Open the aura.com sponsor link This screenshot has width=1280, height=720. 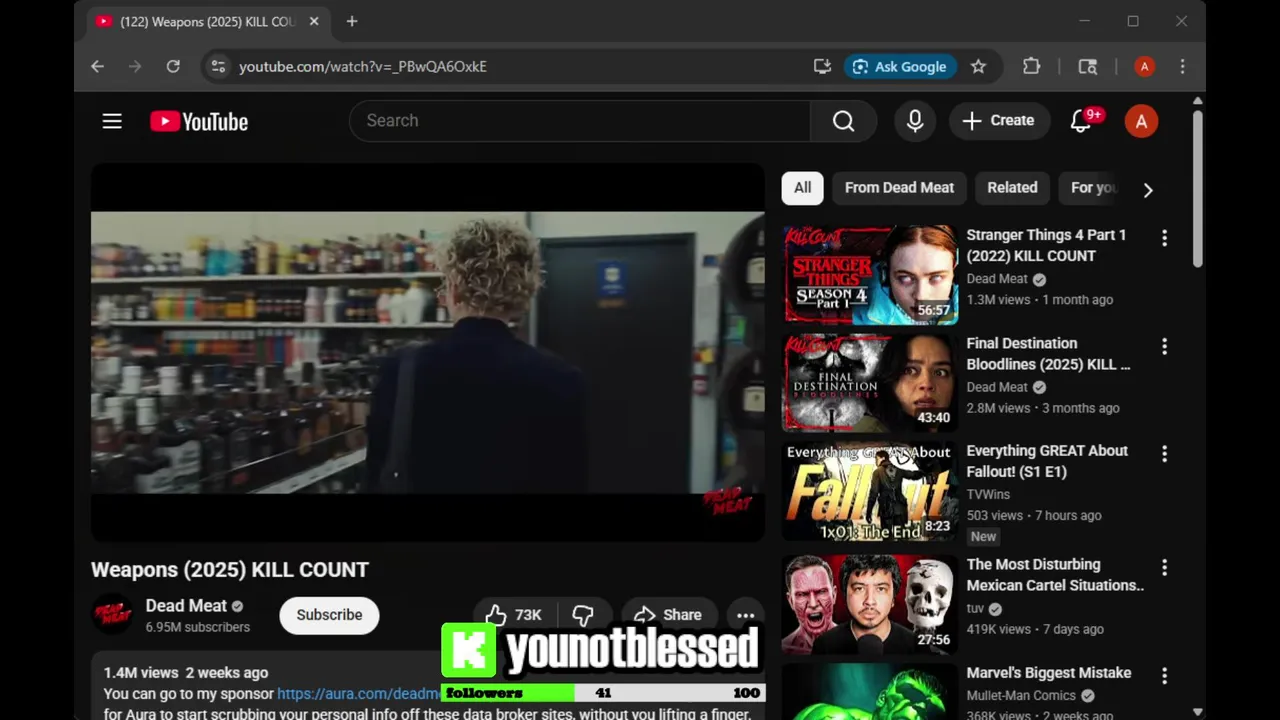click(359, 693)
